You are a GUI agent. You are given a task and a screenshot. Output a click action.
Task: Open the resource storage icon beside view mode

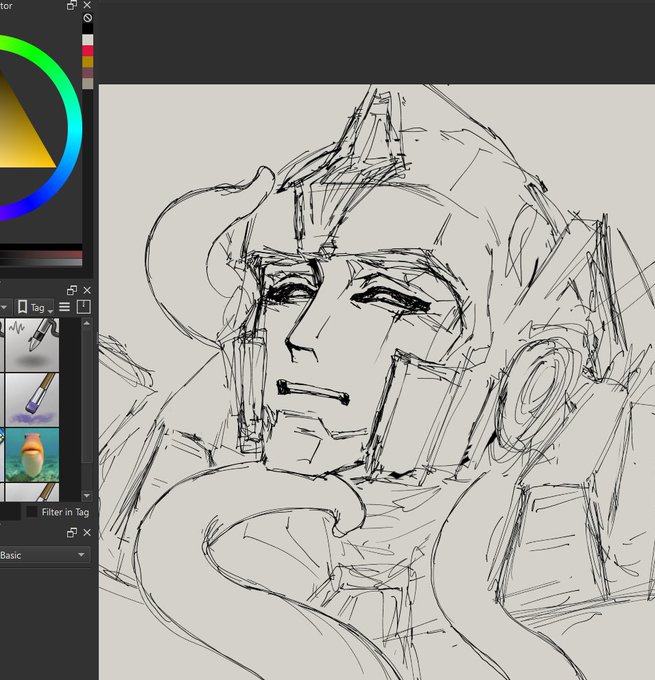pos(83,307)
